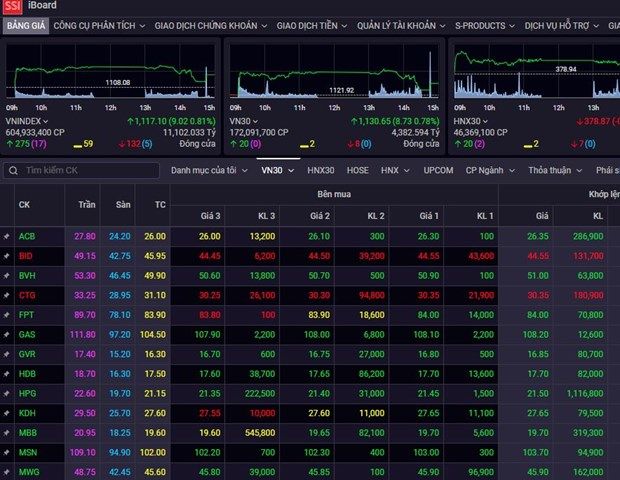Click the pin icon beside BVH
This screenshot has height=480, width=620.
[x=7, y=275]
